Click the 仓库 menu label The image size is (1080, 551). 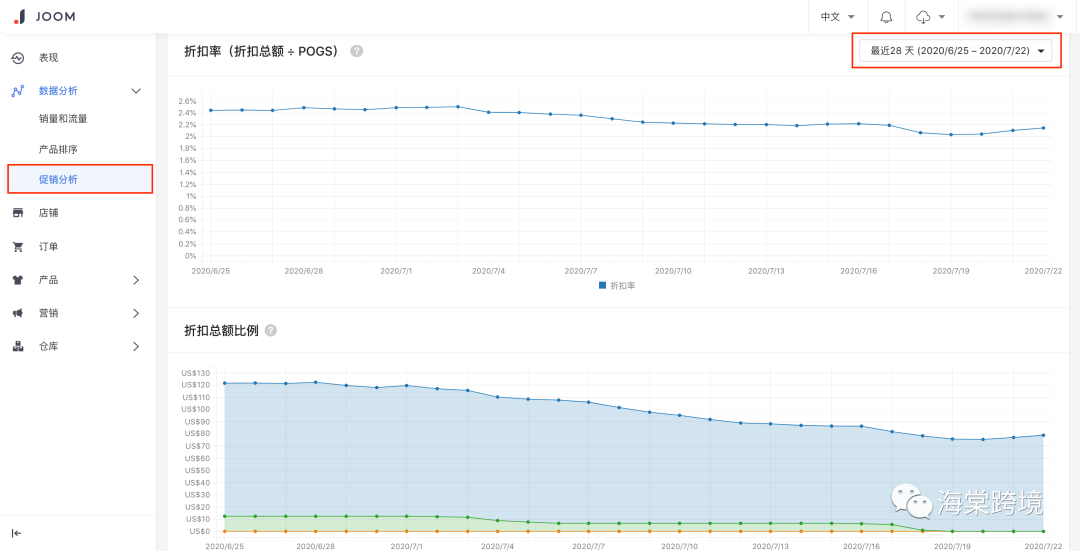pyautogui.click(x=48, y=346)
